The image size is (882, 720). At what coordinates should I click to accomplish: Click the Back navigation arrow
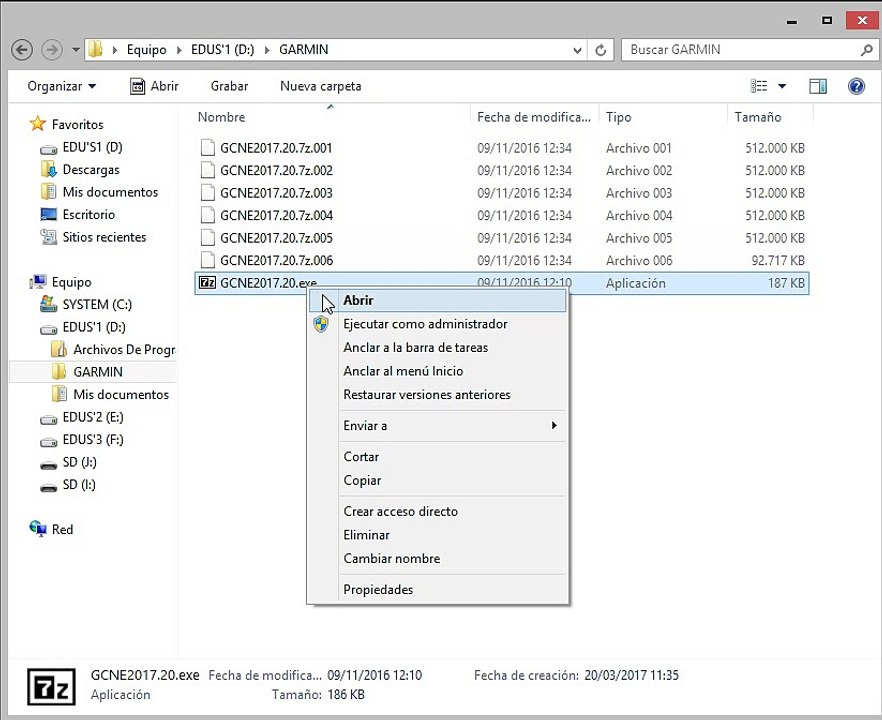[22, 50]
